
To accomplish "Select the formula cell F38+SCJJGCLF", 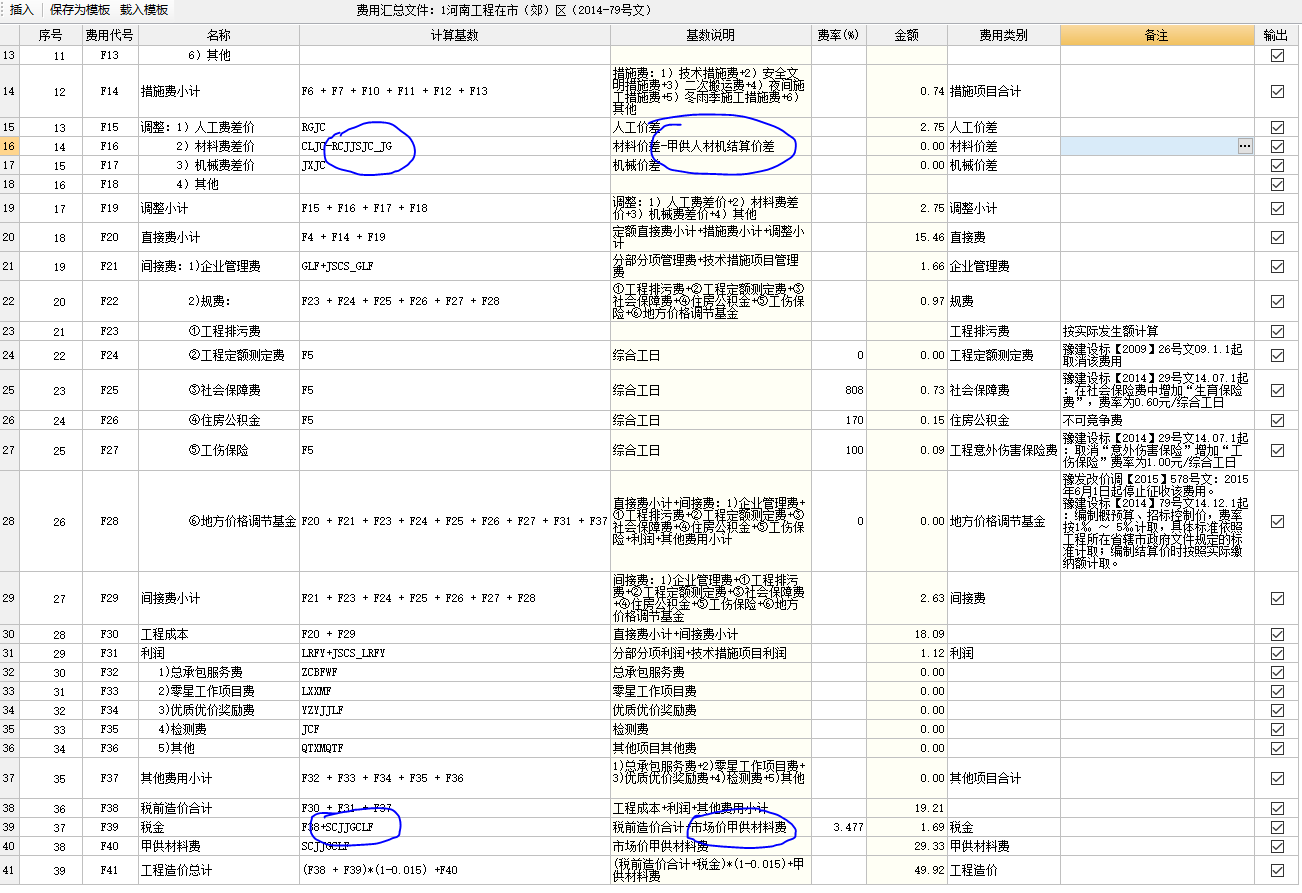I will [454, 827].
